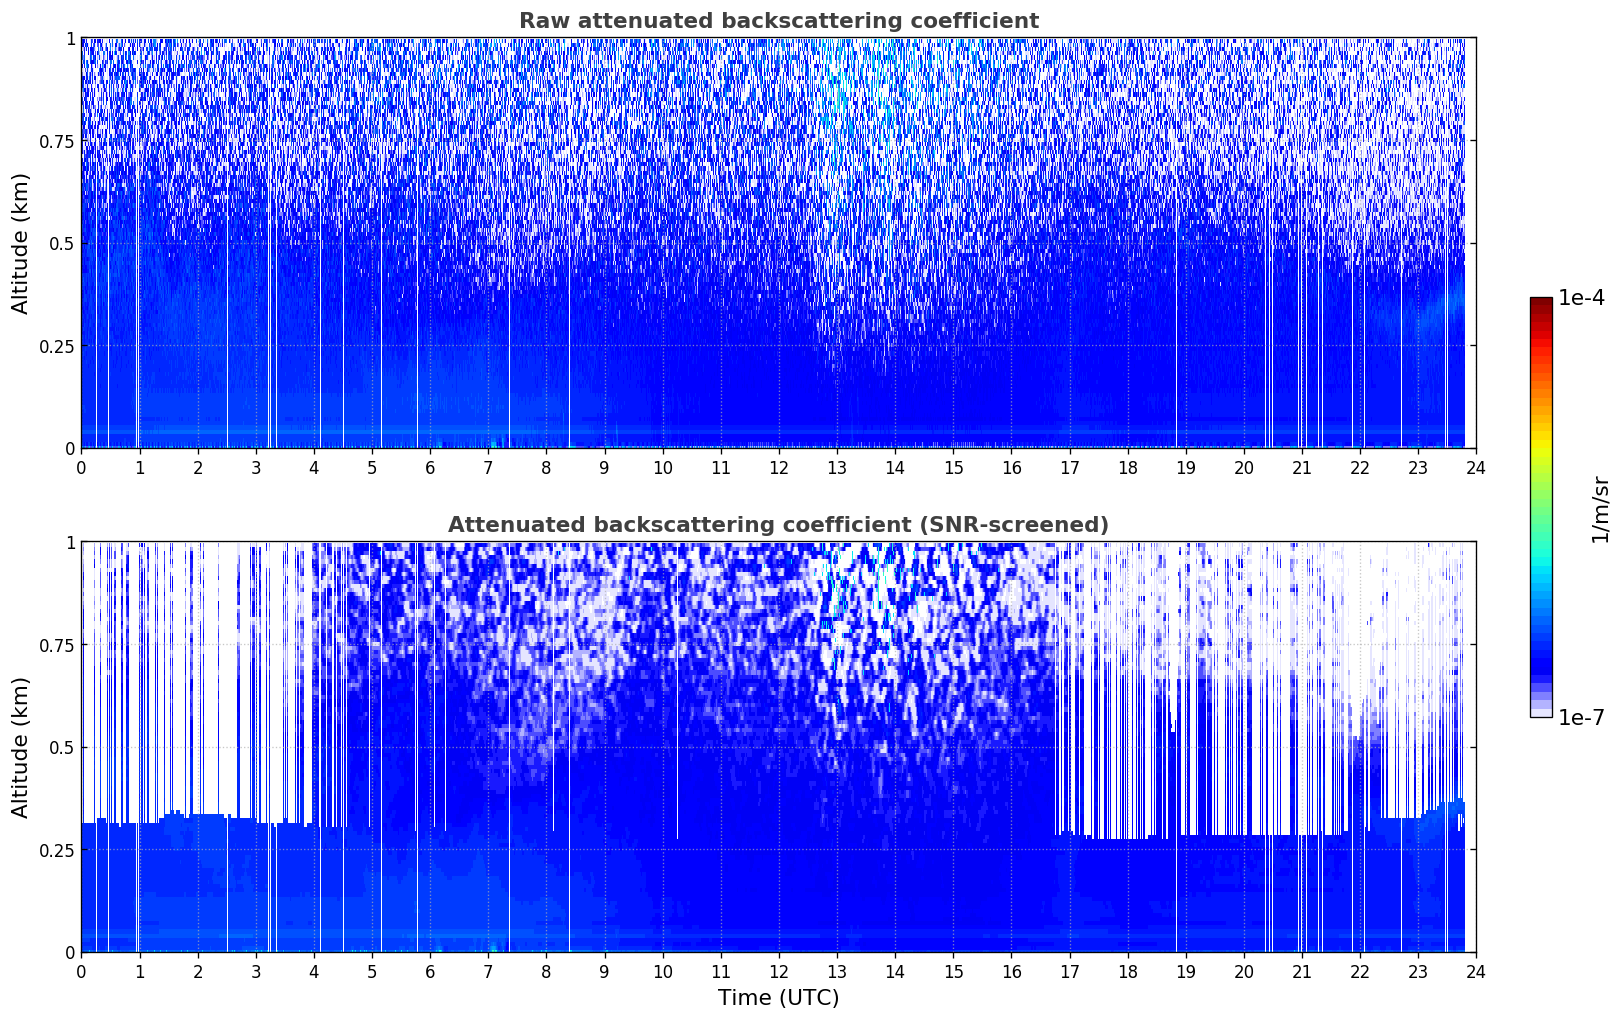Click hour '9' tick under top plot
Screen dimensions: 1621x1020
pyautogui.click(x=604, y=467)
